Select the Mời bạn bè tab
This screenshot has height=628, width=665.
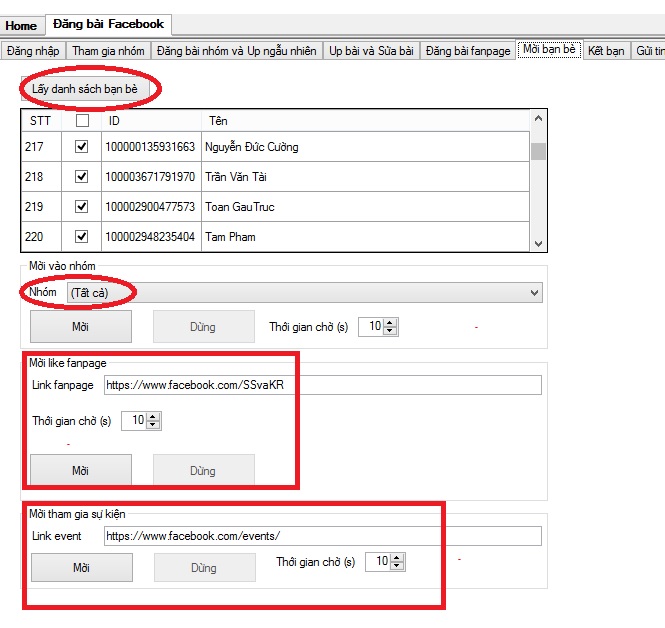coord(549,50)
